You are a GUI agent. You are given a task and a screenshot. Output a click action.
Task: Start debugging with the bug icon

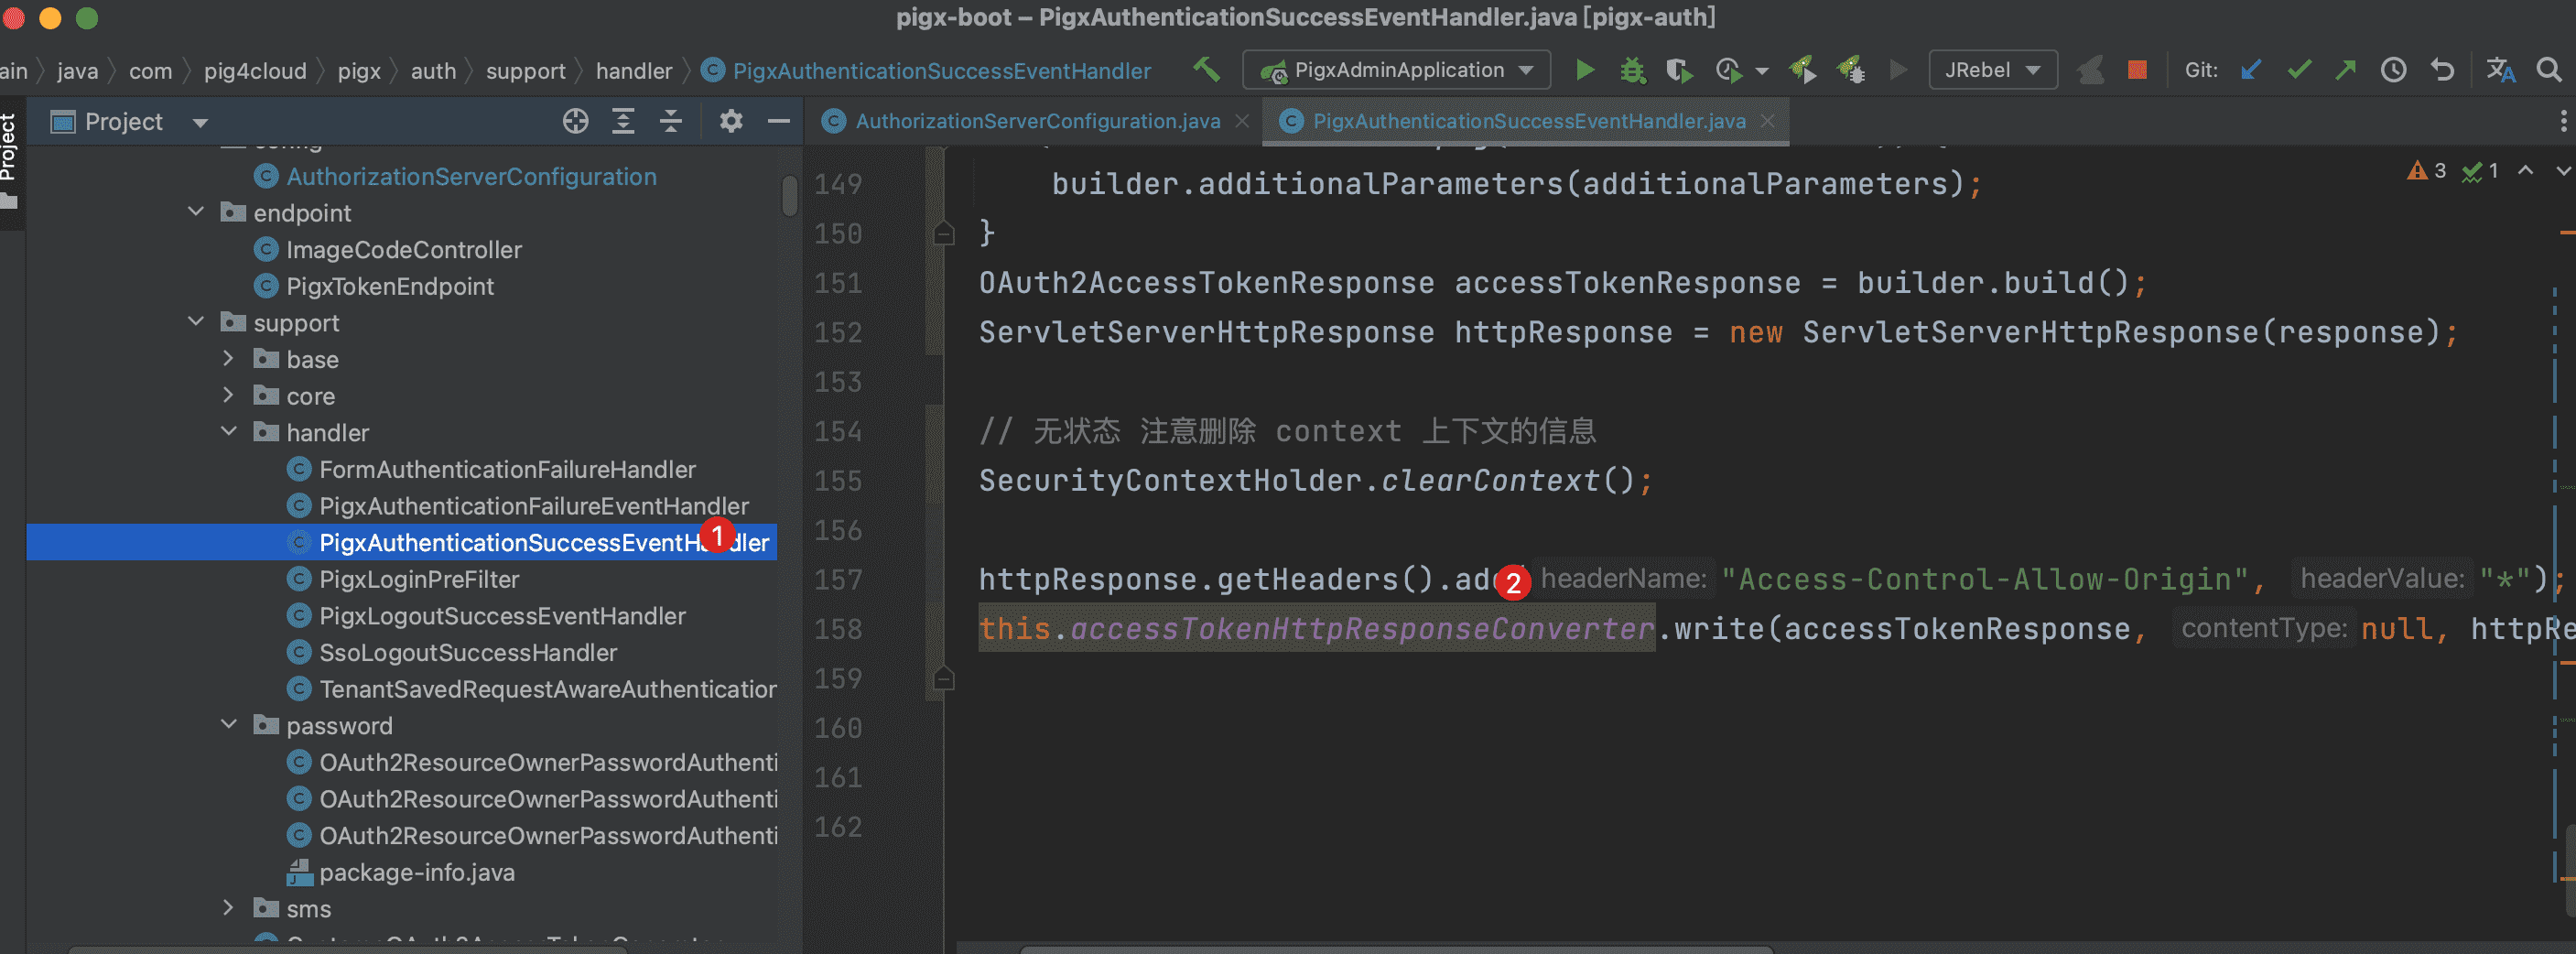pos(1632,70)
